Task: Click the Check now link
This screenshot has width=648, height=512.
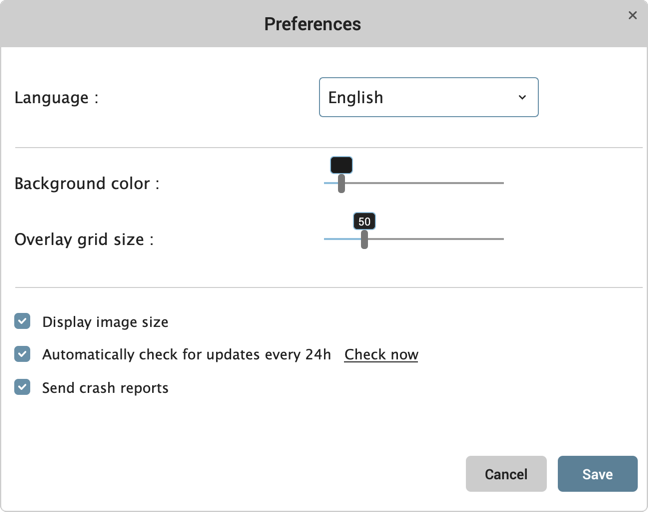Action: [381, 355]
